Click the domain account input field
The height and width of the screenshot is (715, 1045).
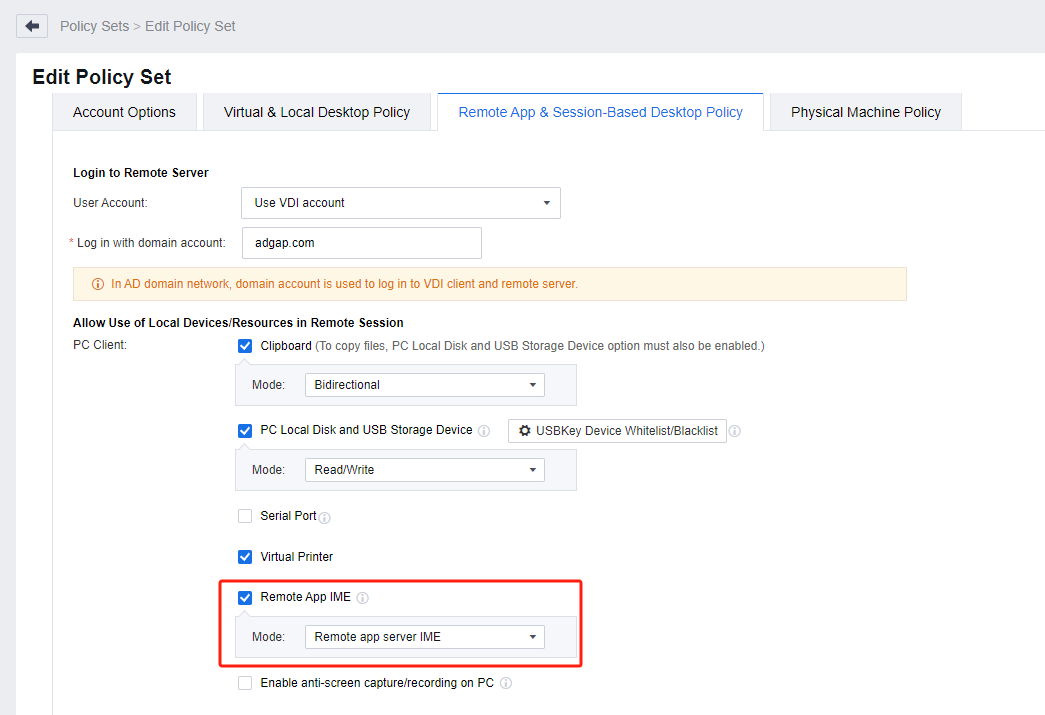(361, 243)
